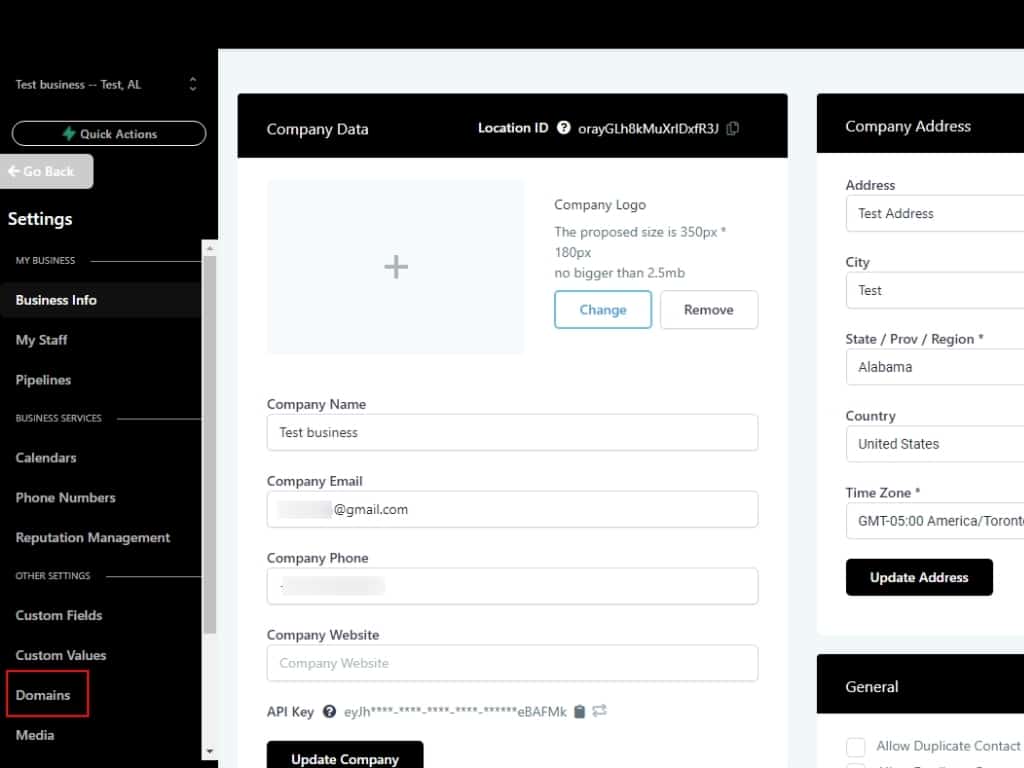The image size is (1024, 768).
Task: Select My Staff in the sidebar
Action: click(x=42, y=340)
